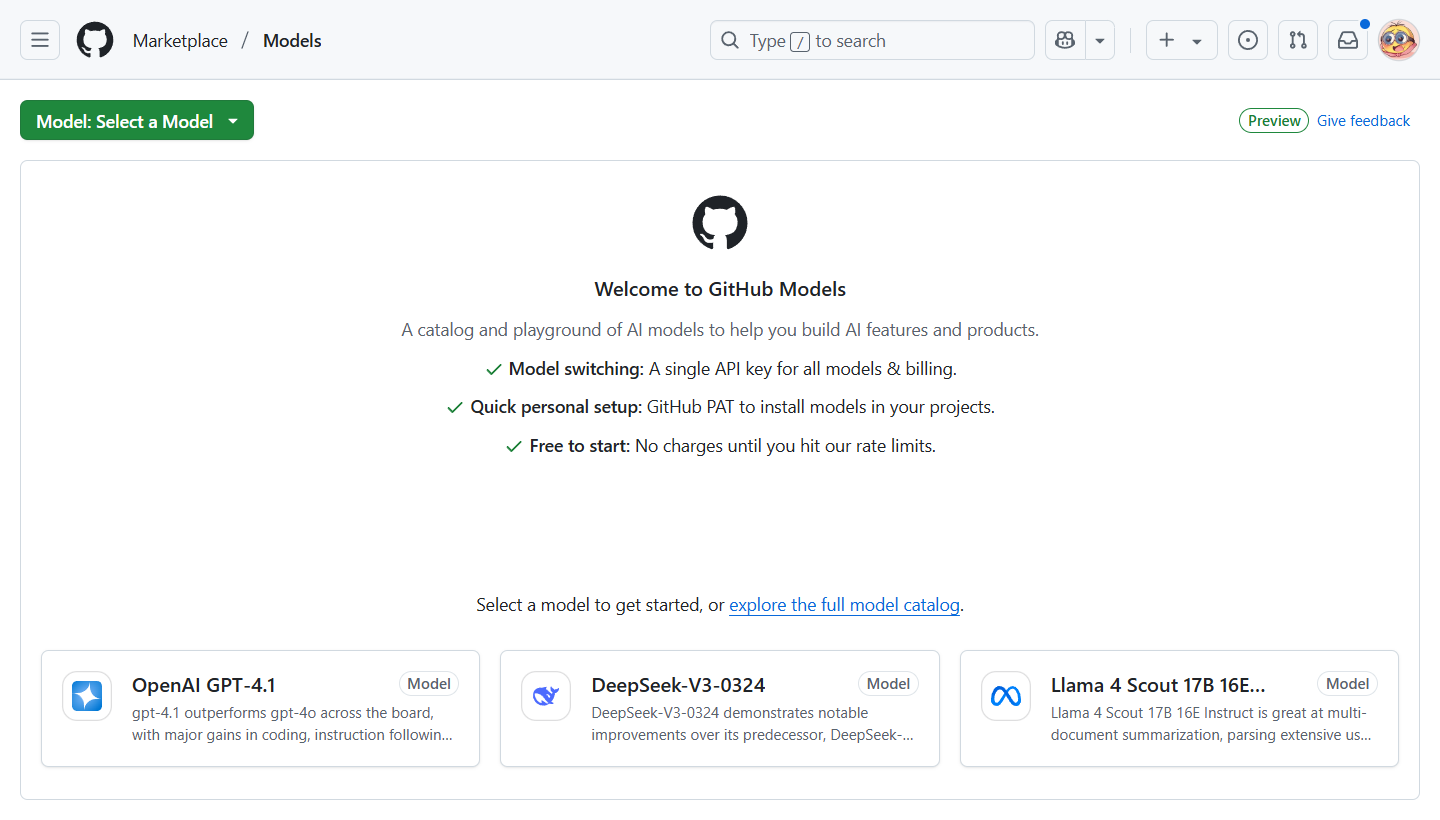Viewport: 1440px width, 820px height.
Task: Open user profile avatar menu
Action: [1399, 40]
